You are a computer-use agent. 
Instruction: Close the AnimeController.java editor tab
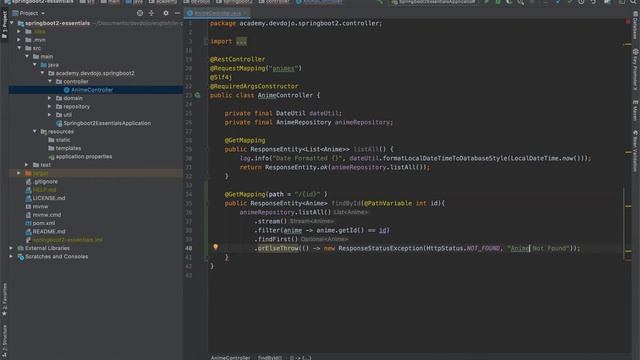coord(245,13)
